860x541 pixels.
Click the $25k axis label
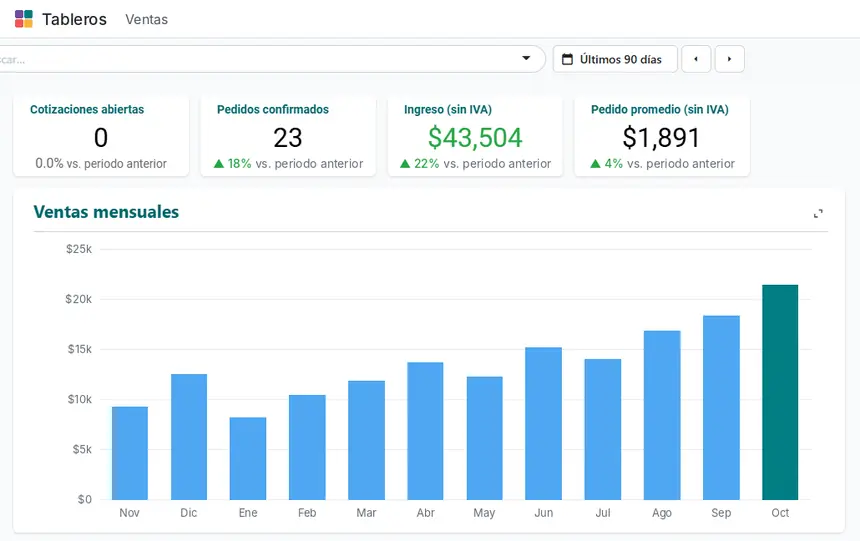pyautogui.click(x=79, y=249)
